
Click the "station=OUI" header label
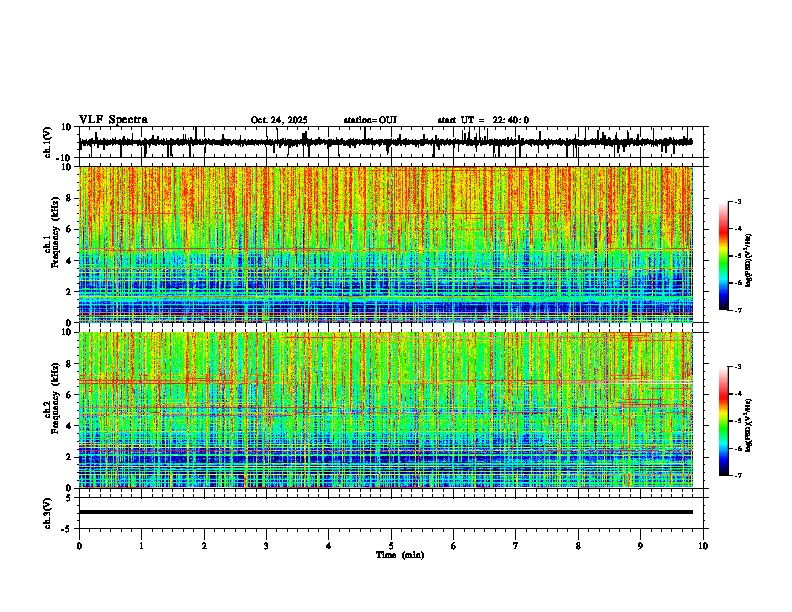[370, 120]
